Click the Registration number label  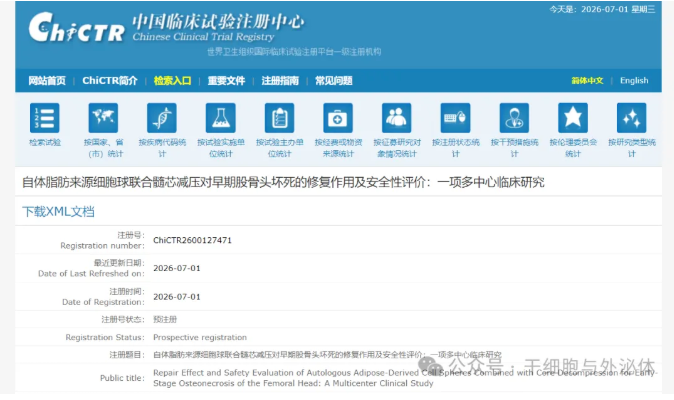102,246
